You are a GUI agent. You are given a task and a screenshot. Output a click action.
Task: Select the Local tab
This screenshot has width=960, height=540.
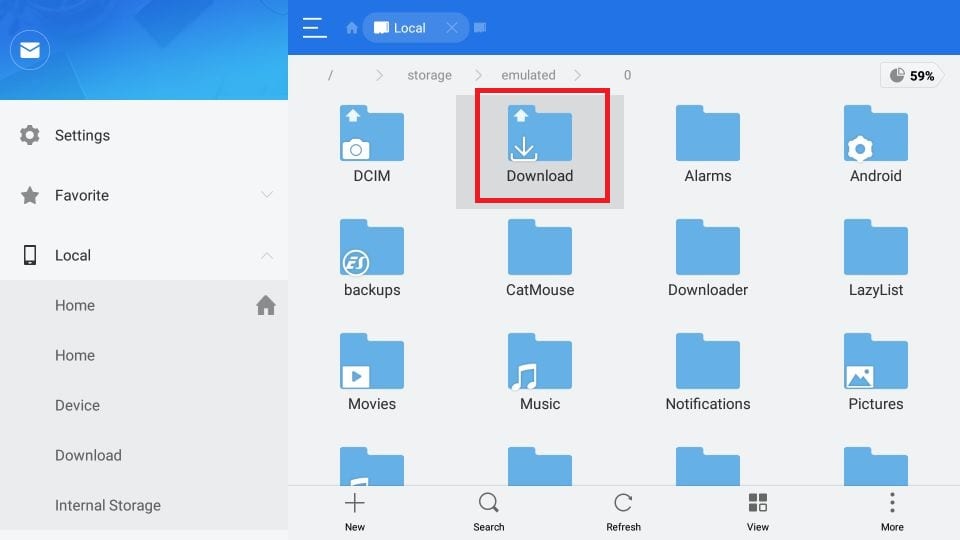coord(416,28)
